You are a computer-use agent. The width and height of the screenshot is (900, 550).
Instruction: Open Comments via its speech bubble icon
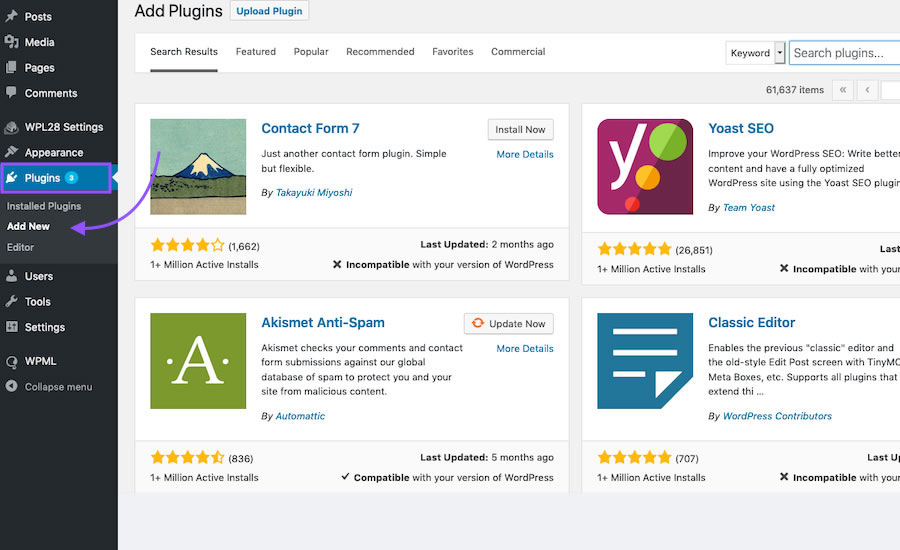(x=11, y=92)
